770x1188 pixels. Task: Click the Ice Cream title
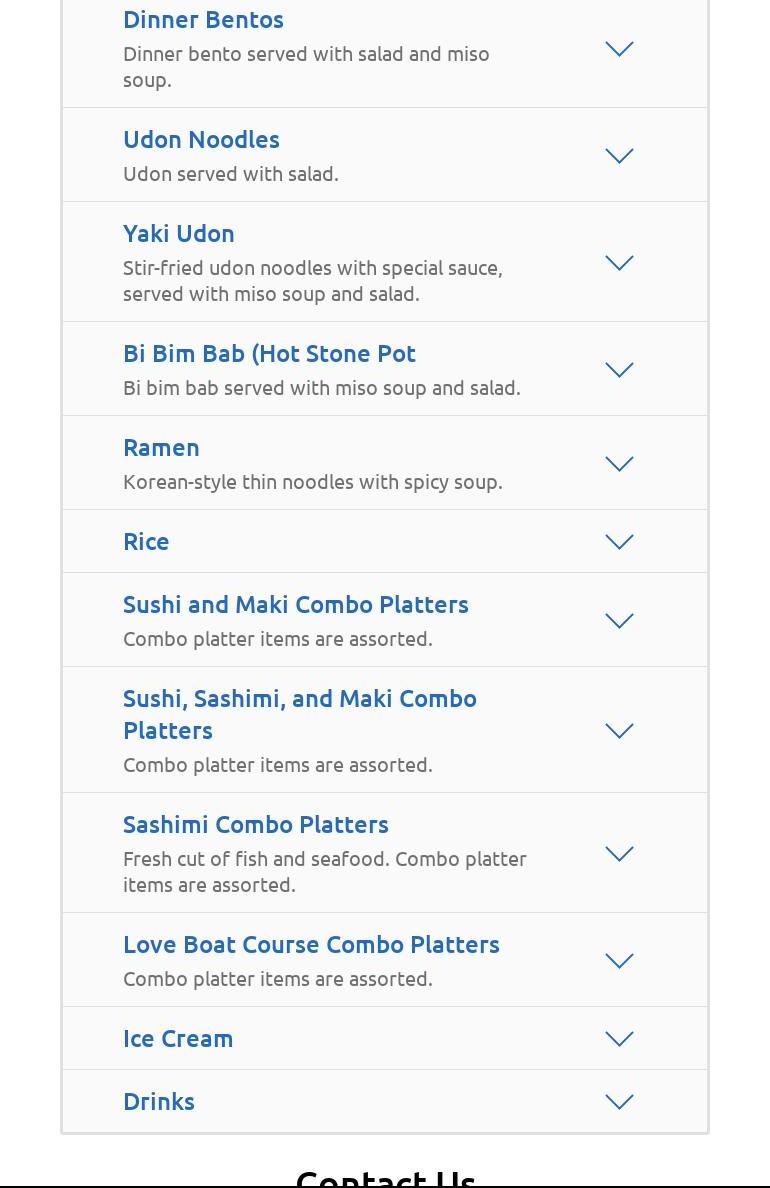tap(178, 1039)
